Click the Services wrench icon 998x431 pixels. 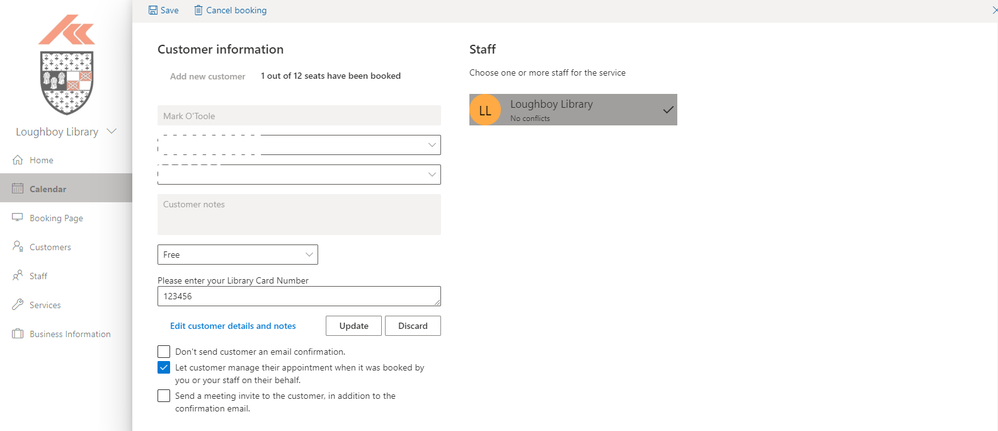tap(18, 305)
